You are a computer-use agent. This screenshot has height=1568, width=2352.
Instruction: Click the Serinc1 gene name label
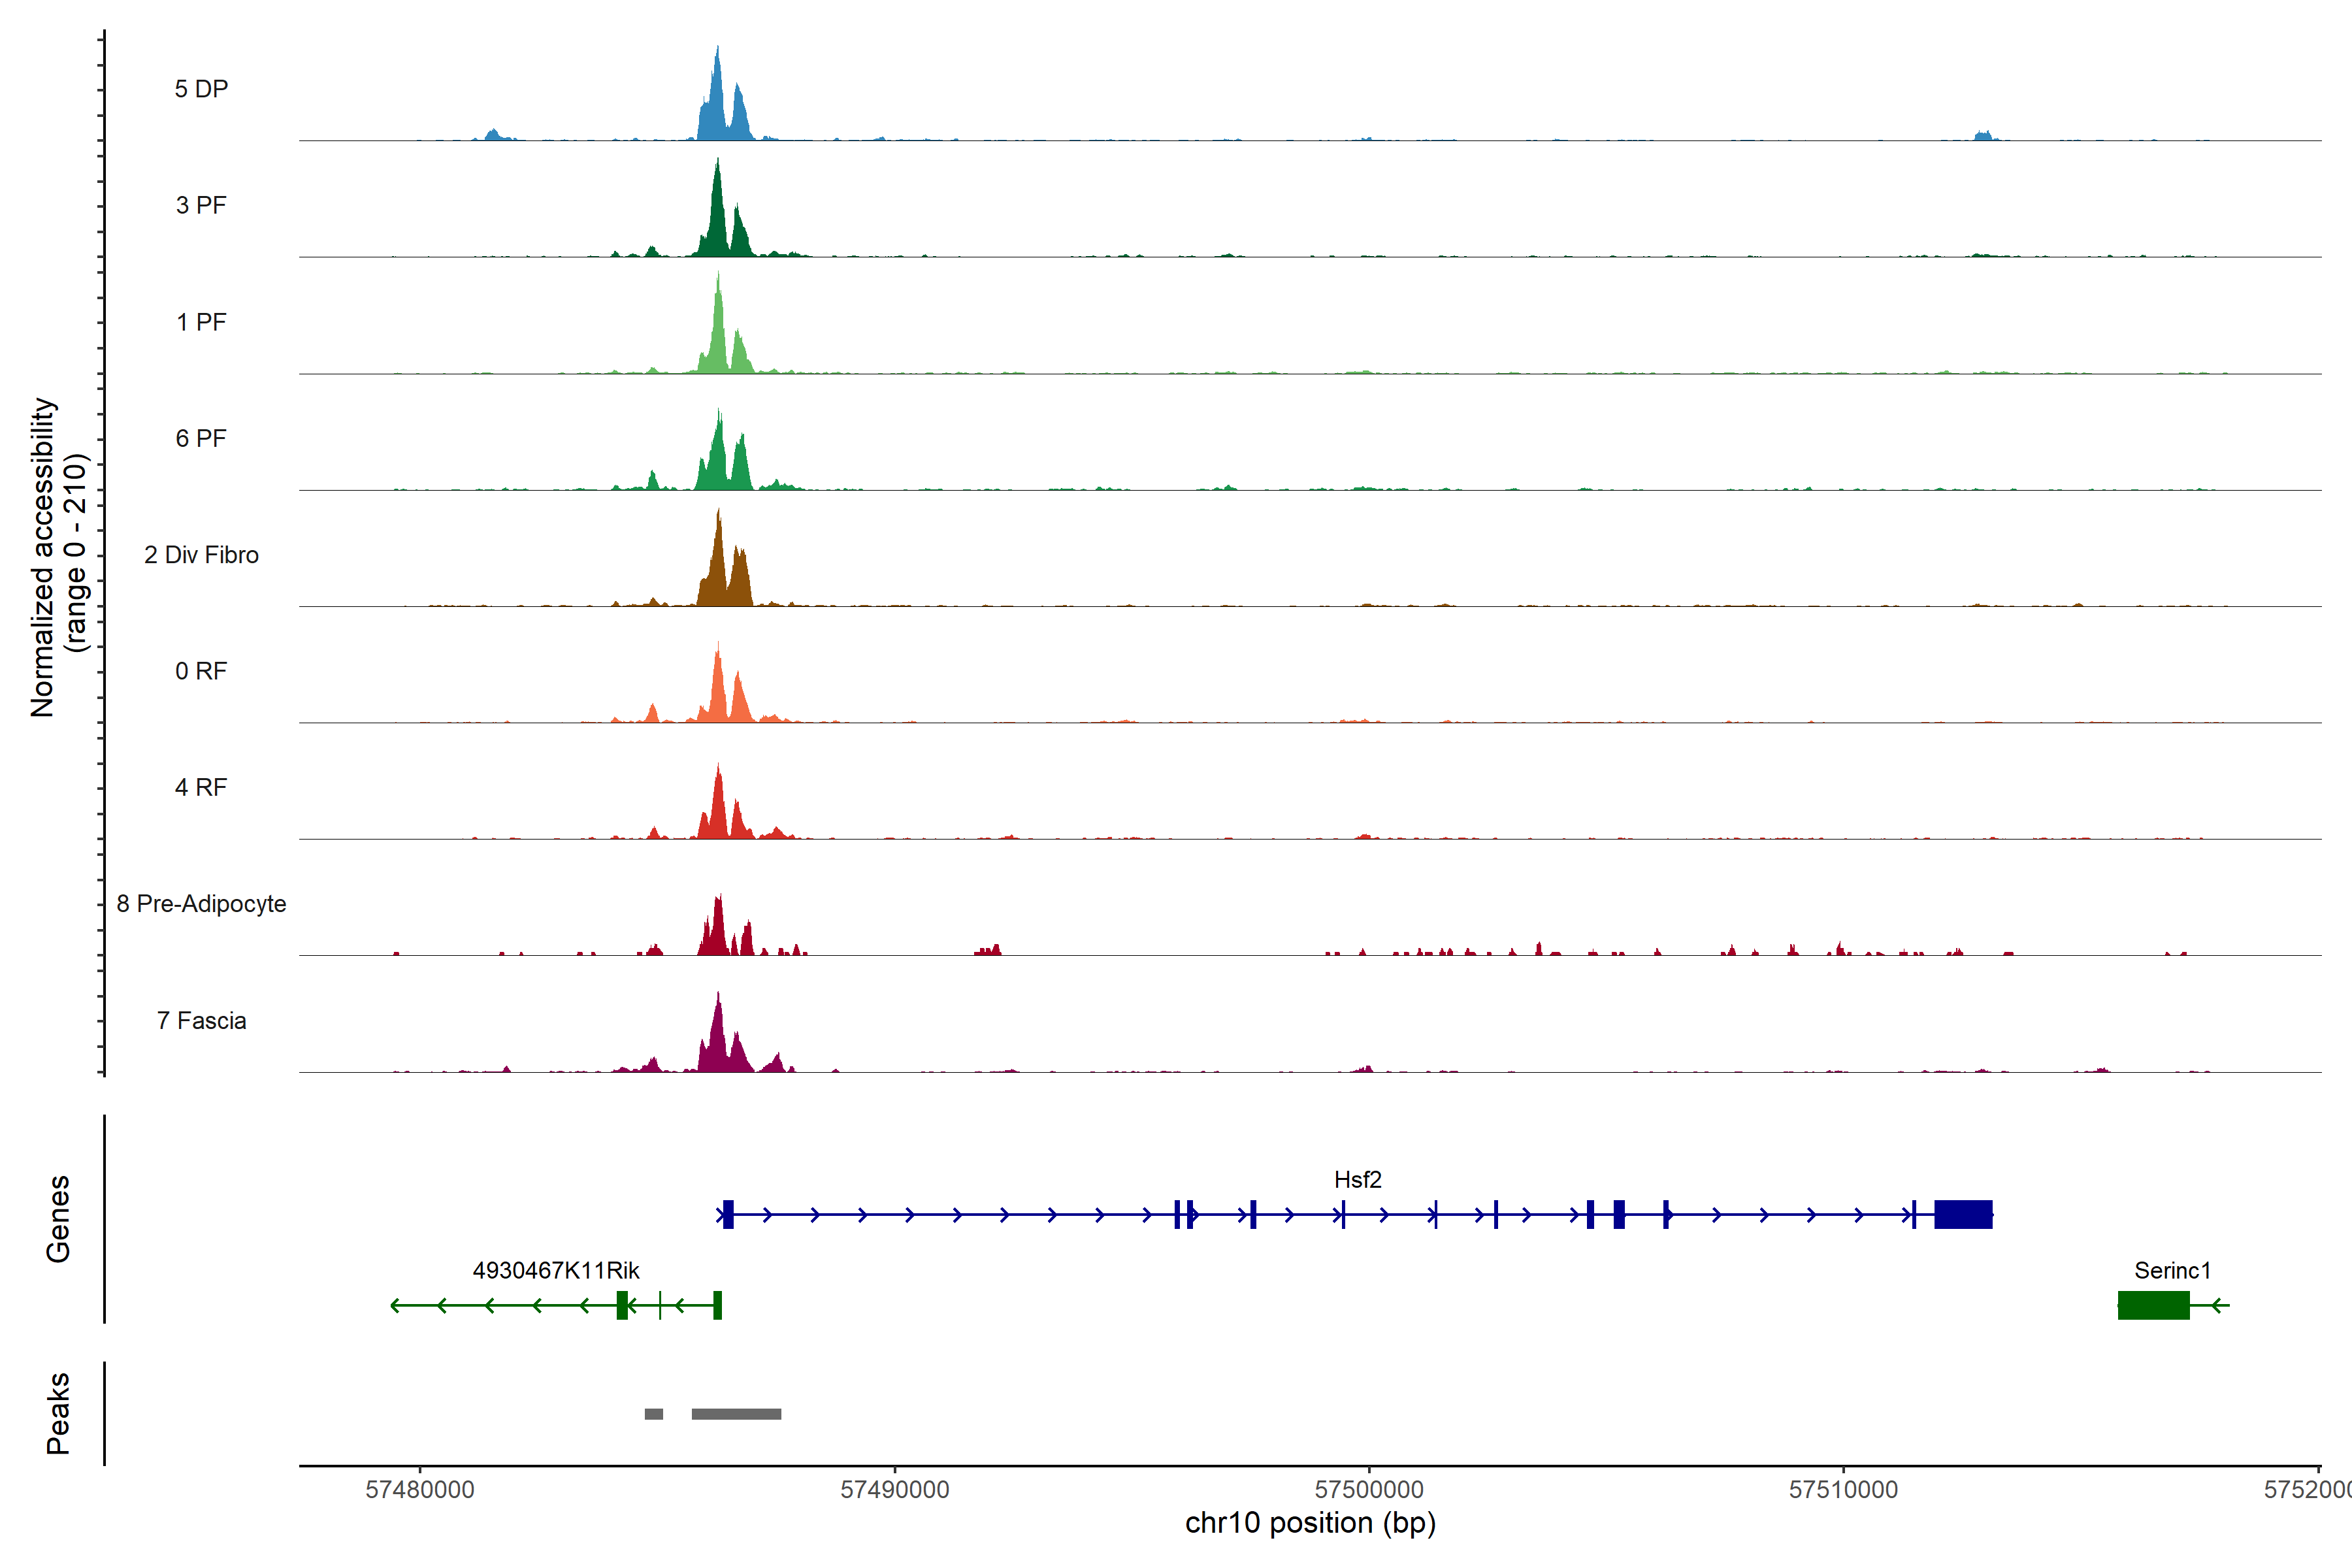2172,1270
